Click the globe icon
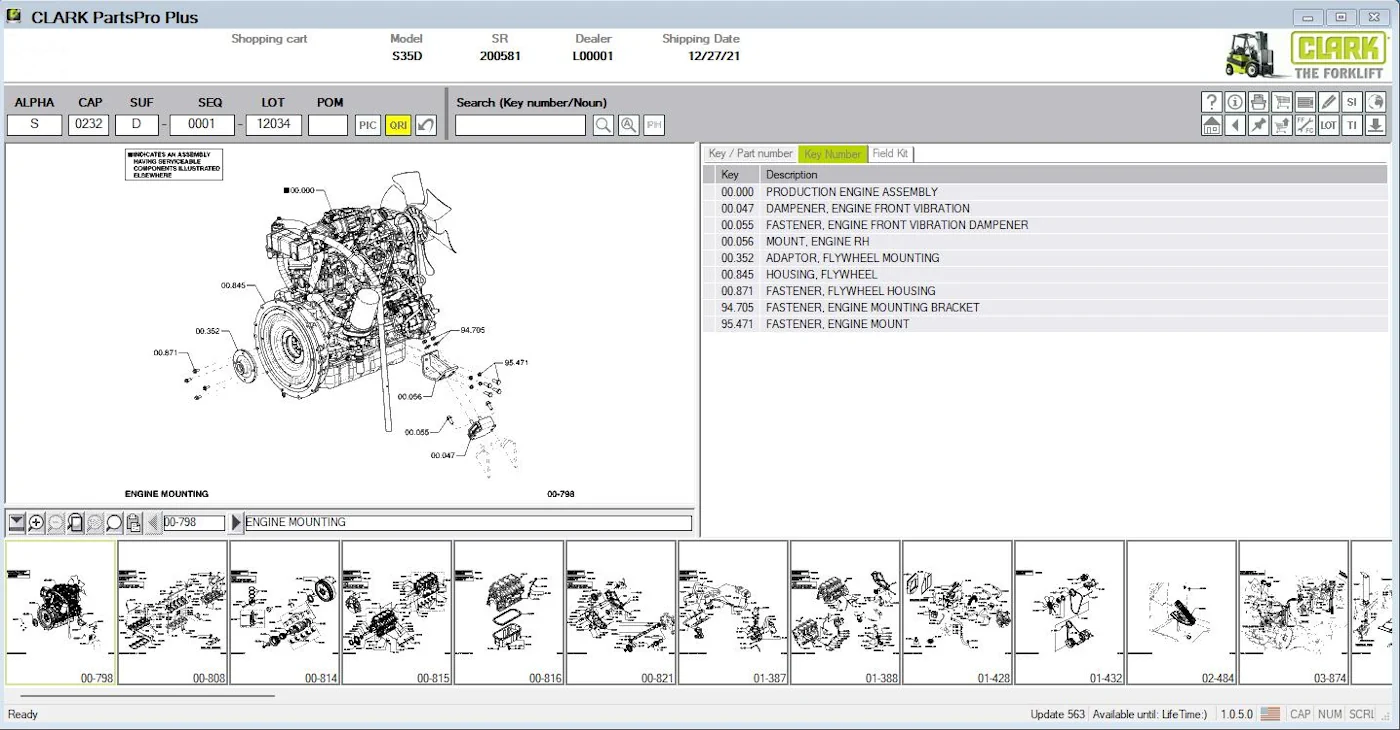Screen dimensions: 1400x730 pos(1375,102)
